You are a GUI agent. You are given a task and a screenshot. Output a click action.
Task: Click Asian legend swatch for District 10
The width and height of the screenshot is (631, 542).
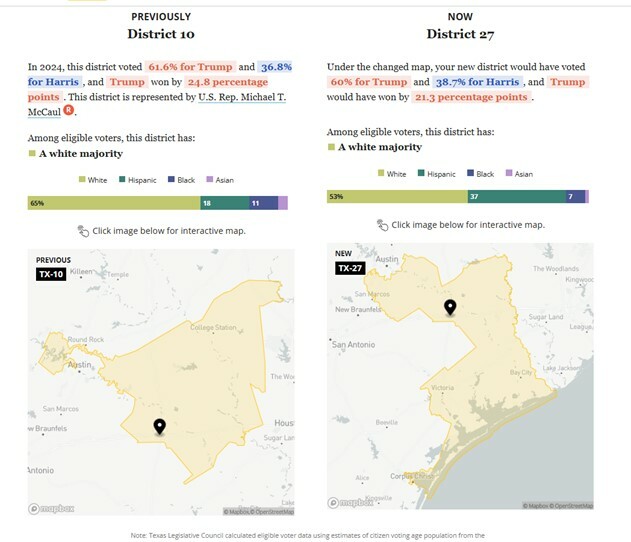(x=210, y=179)
